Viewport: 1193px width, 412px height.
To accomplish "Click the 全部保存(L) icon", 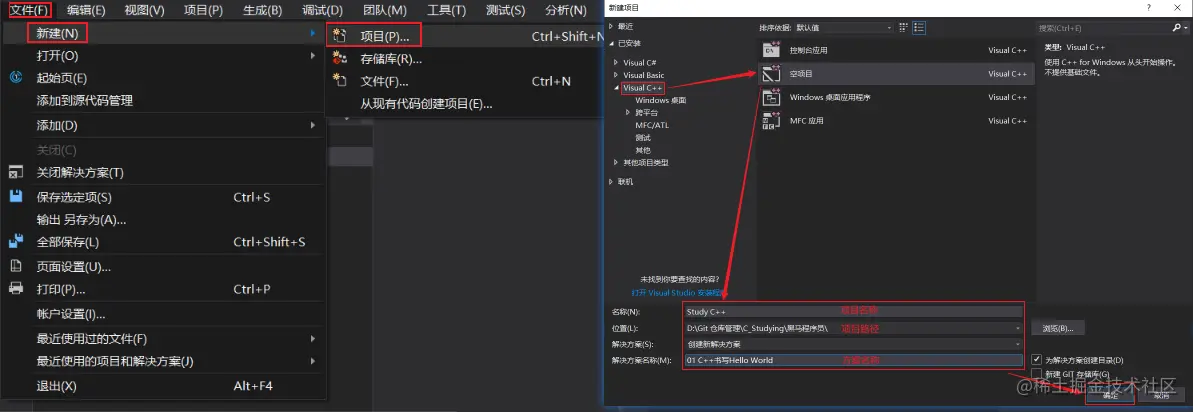I will coord(16,242).
